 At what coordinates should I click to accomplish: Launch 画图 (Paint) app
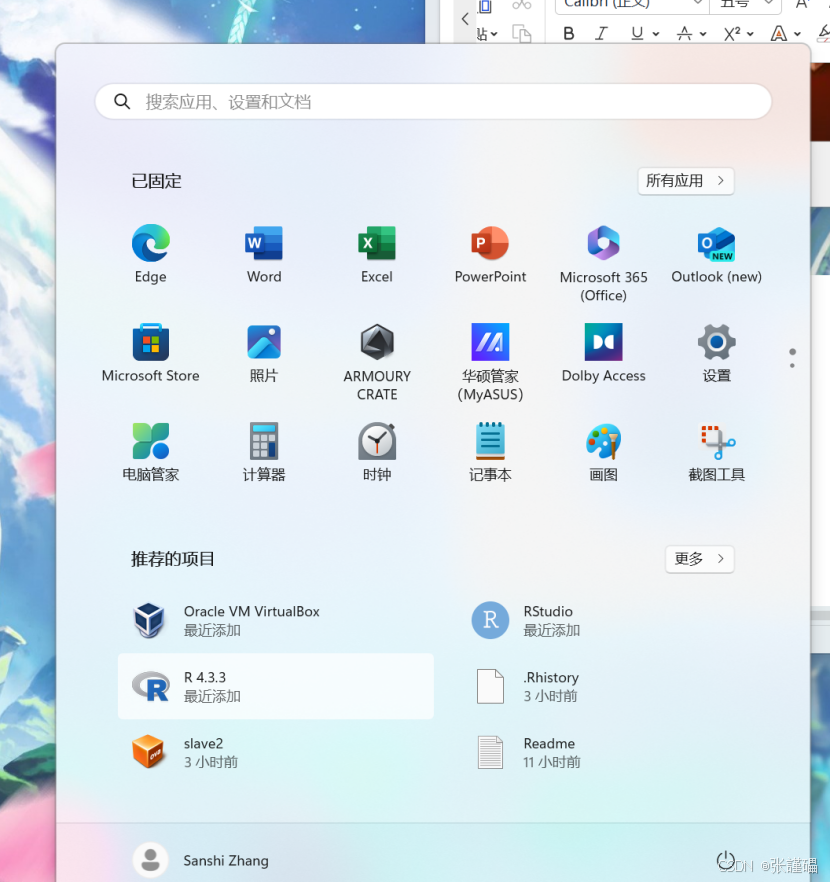(603, 452)
